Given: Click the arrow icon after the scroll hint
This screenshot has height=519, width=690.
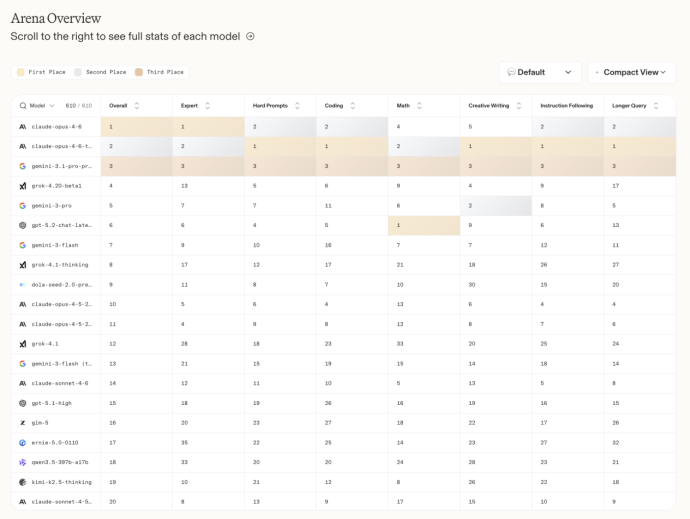Looking at the screenshot, I should pos(250,36).
